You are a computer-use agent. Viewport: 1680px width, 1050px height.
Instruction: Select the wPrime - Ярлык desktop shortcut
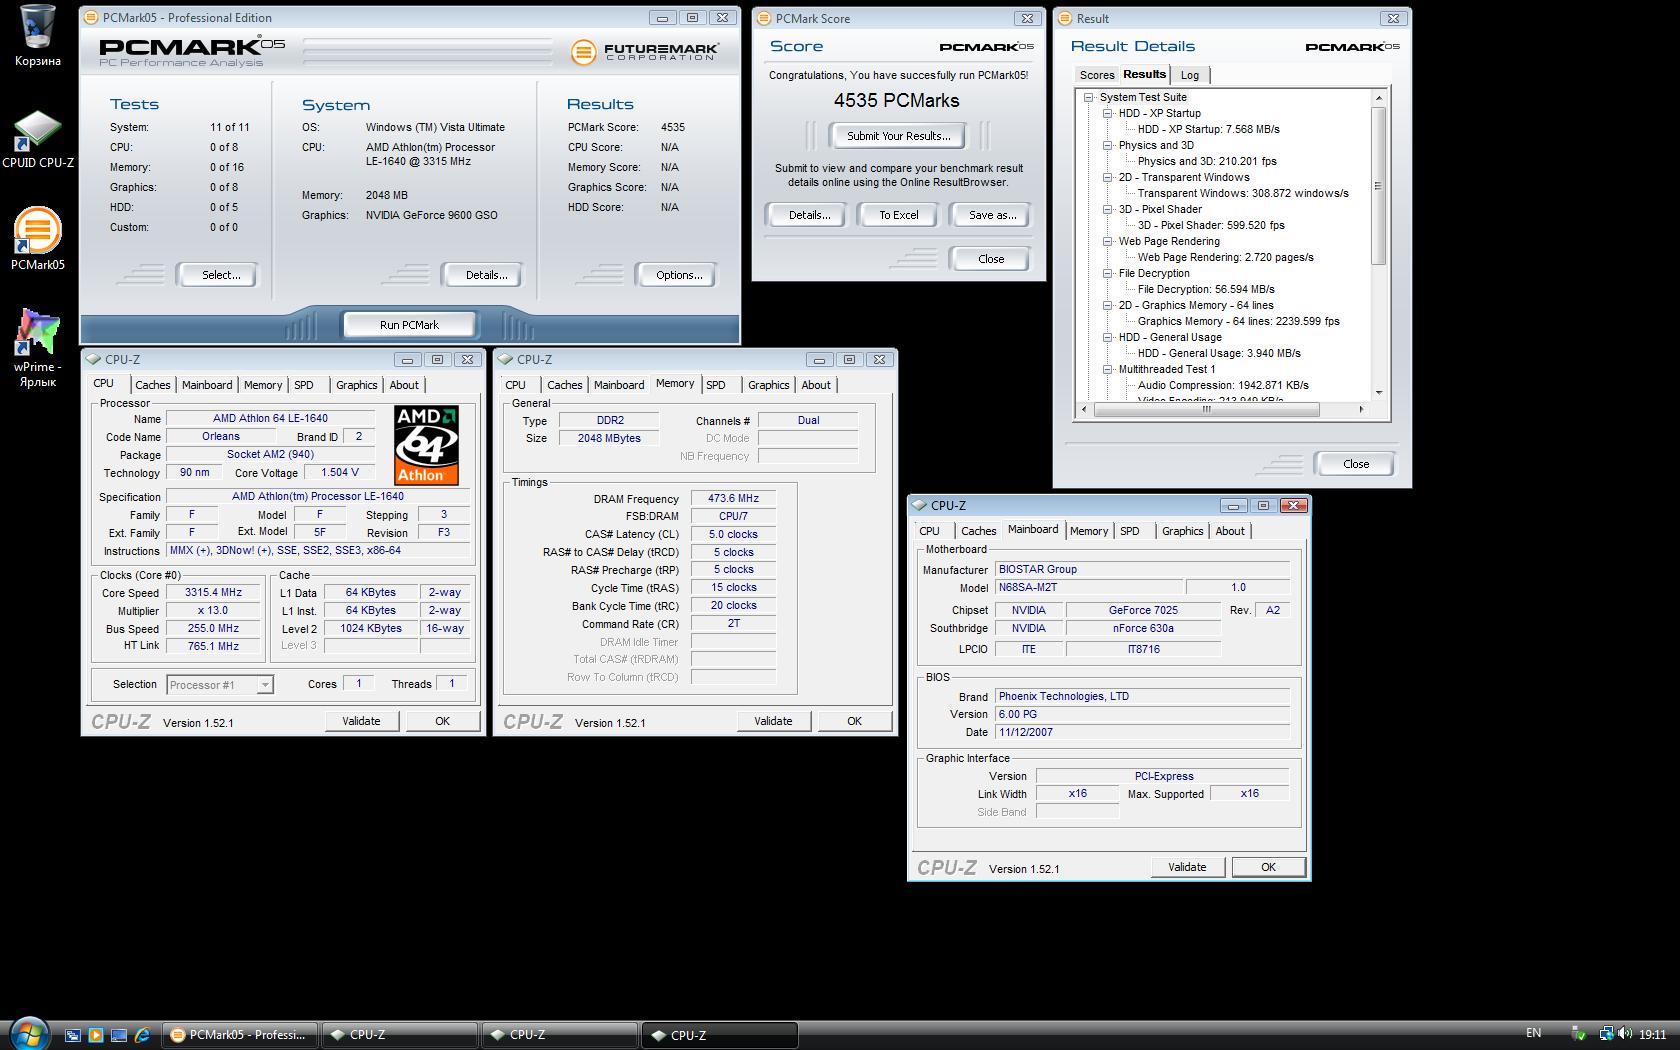38,347
